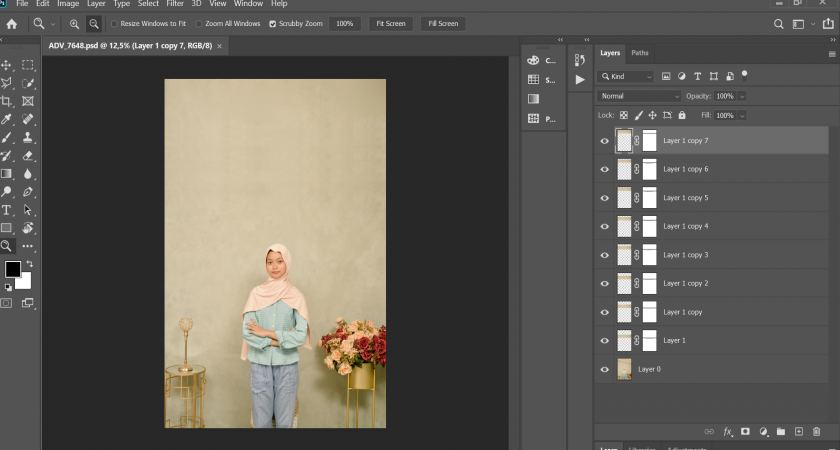This screenshot has height=450, width=840.
Task: Expand the Opacity slider dropdown arrow
Action: coord(741,96)
